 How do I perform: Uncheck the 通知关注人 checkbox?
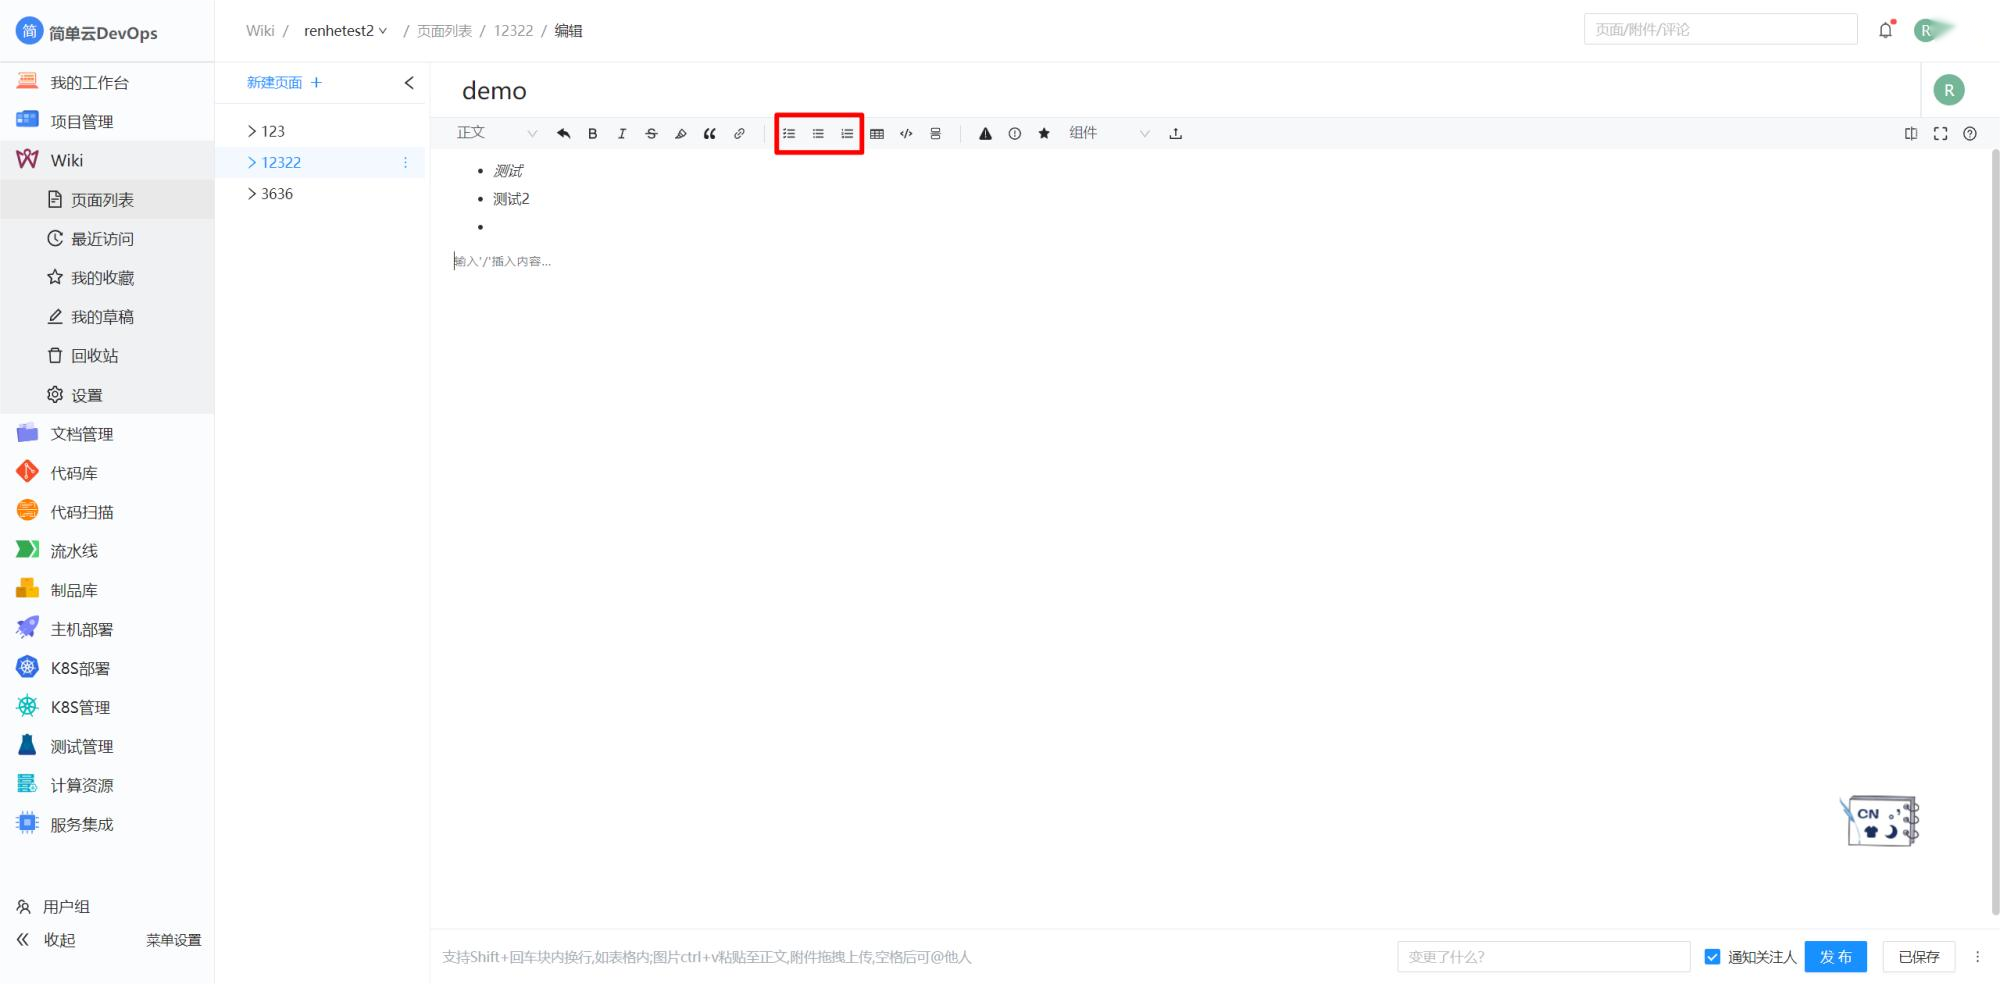click(x=1712, y=957)
